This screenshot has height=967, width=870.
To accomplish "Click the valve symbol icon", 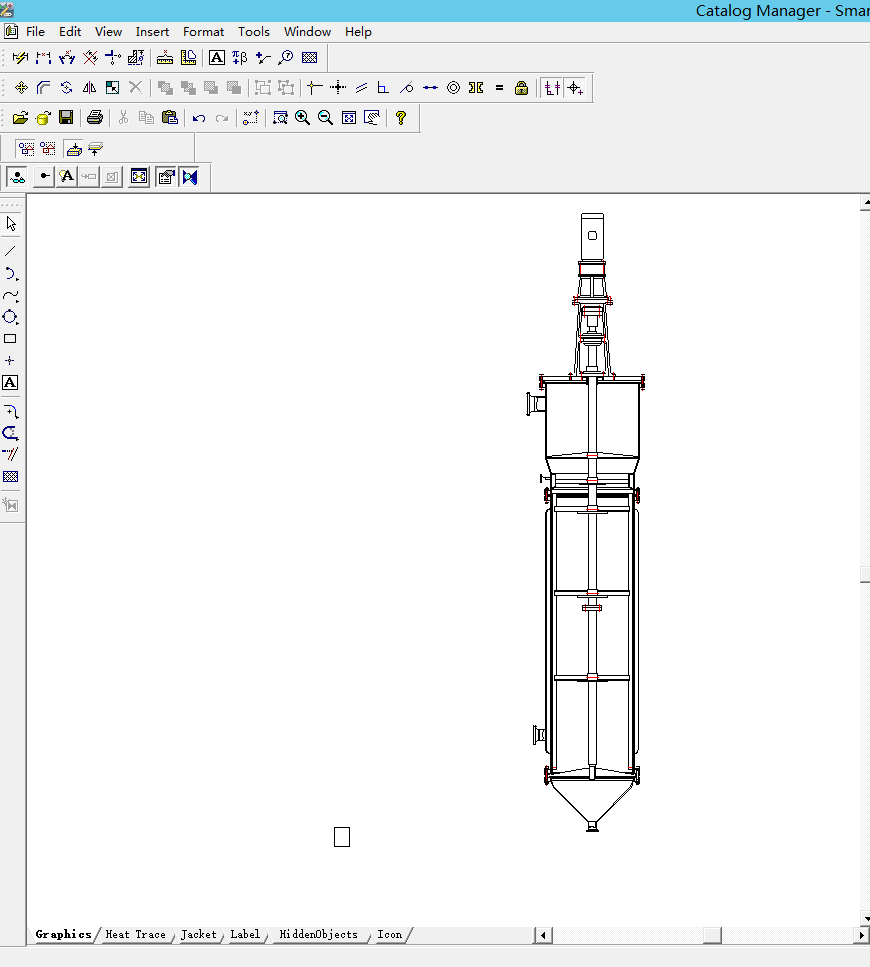I will pos(190,177).
